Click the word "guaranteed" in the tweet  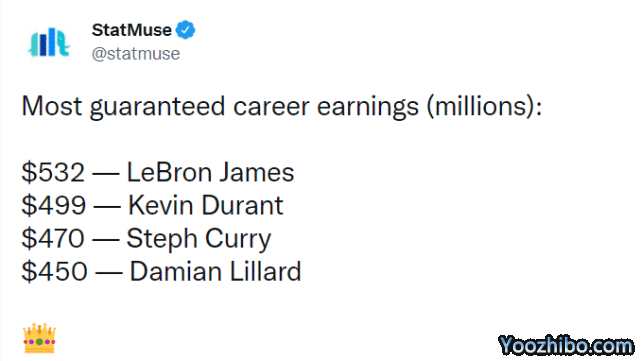[x=157, y=107]
